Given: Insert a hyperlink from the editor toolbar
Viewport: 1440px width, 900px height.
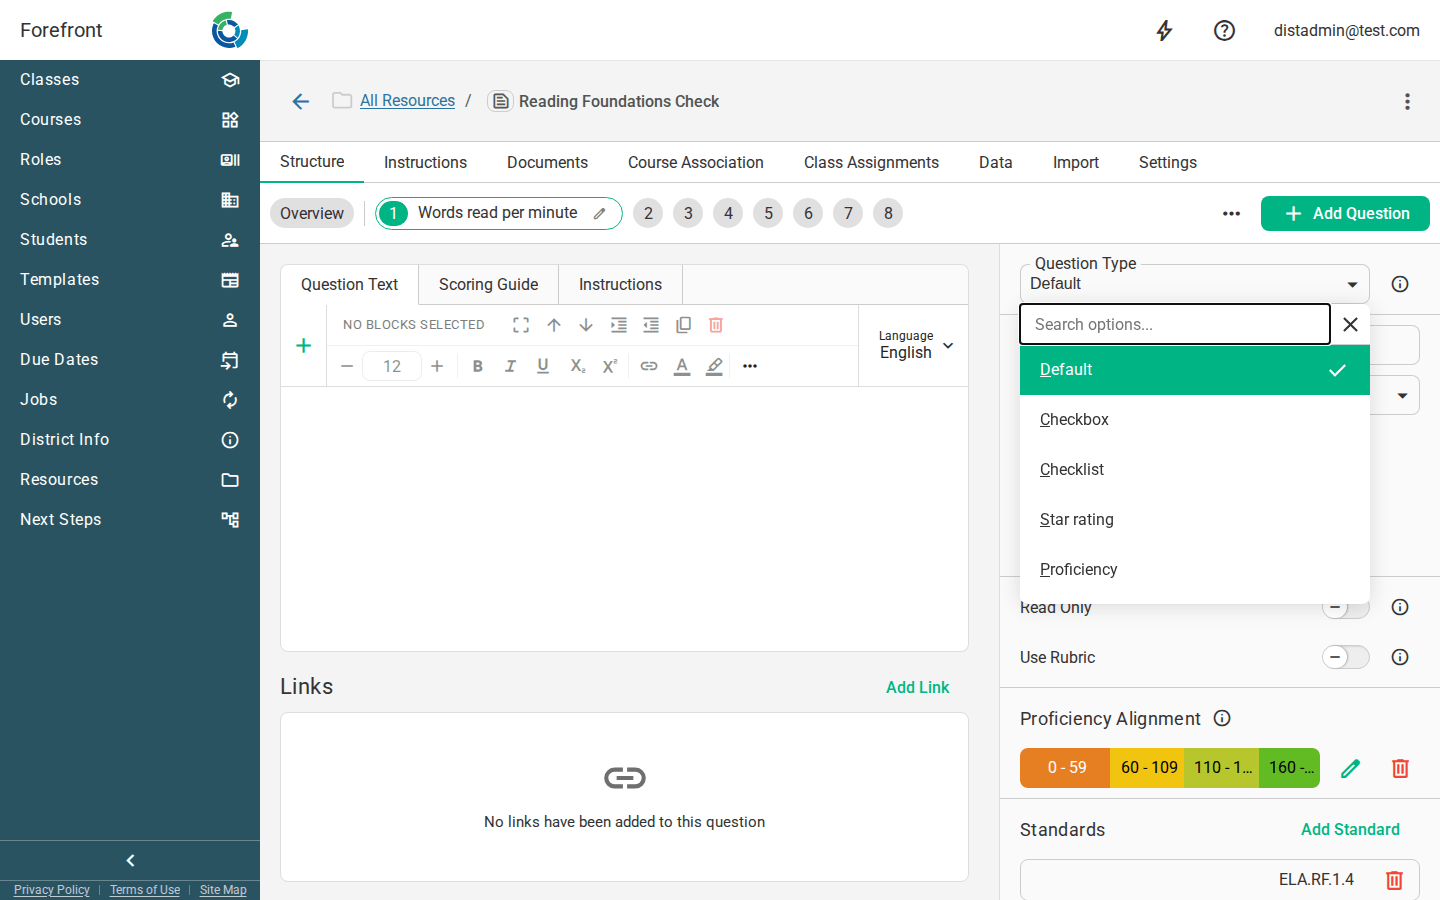Looking at the screenshot, I should (x=649, y=366).
